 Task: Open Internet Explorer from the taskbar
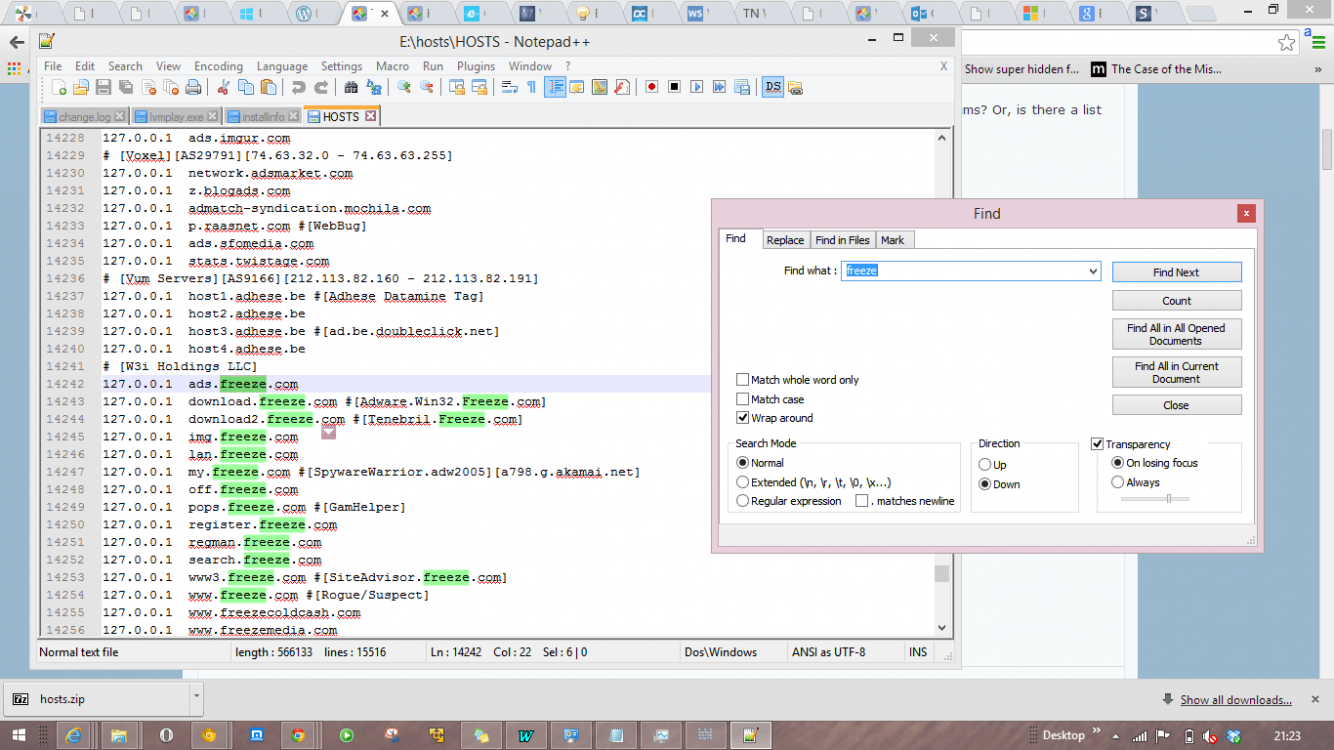pyautogui.click(x=73, y=735)
